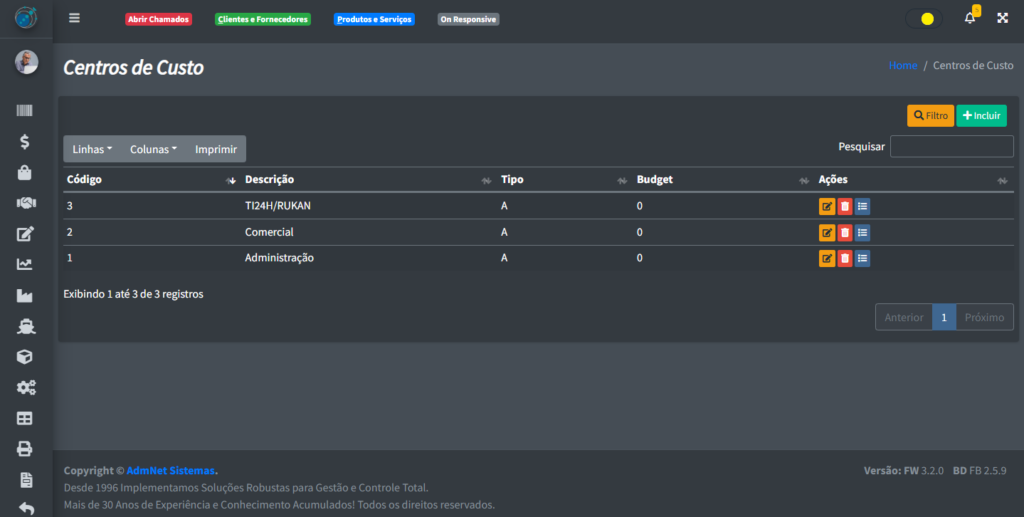The image size is (1024, 517).
Task: Open the dollar sign sidebar menu
Action: [x=25, y=142]
